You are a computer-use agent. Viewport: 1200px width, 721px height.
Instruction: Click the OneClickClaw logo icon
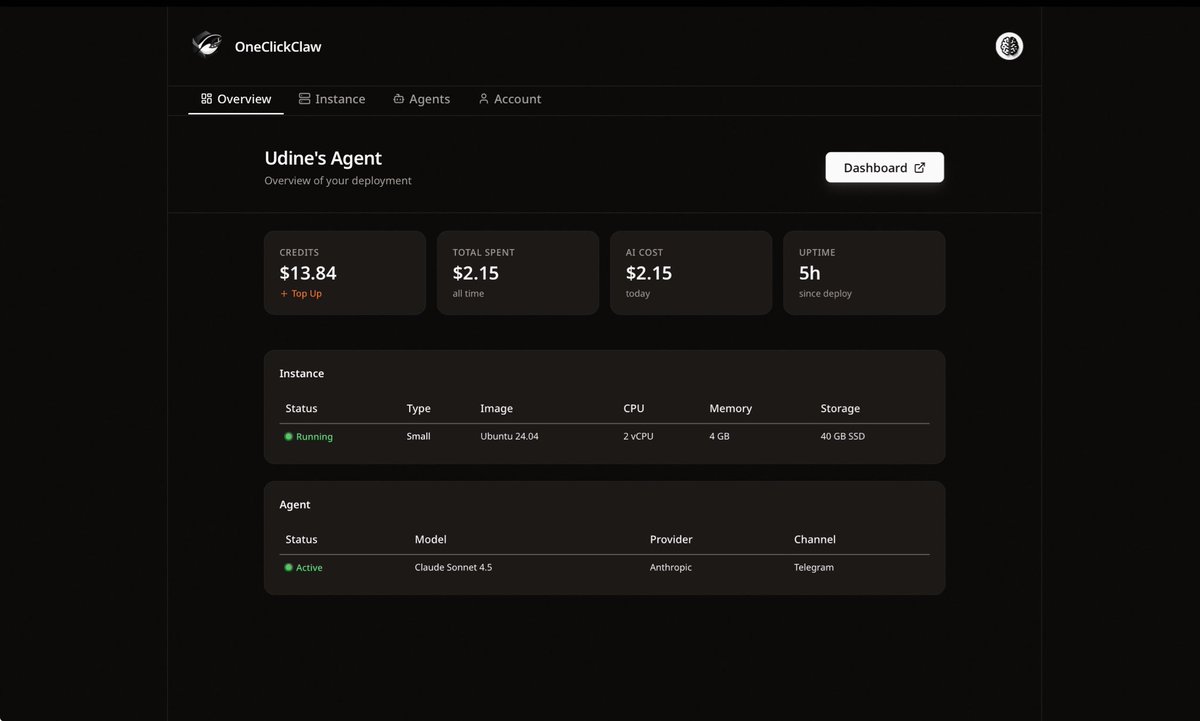click(207, 46)
